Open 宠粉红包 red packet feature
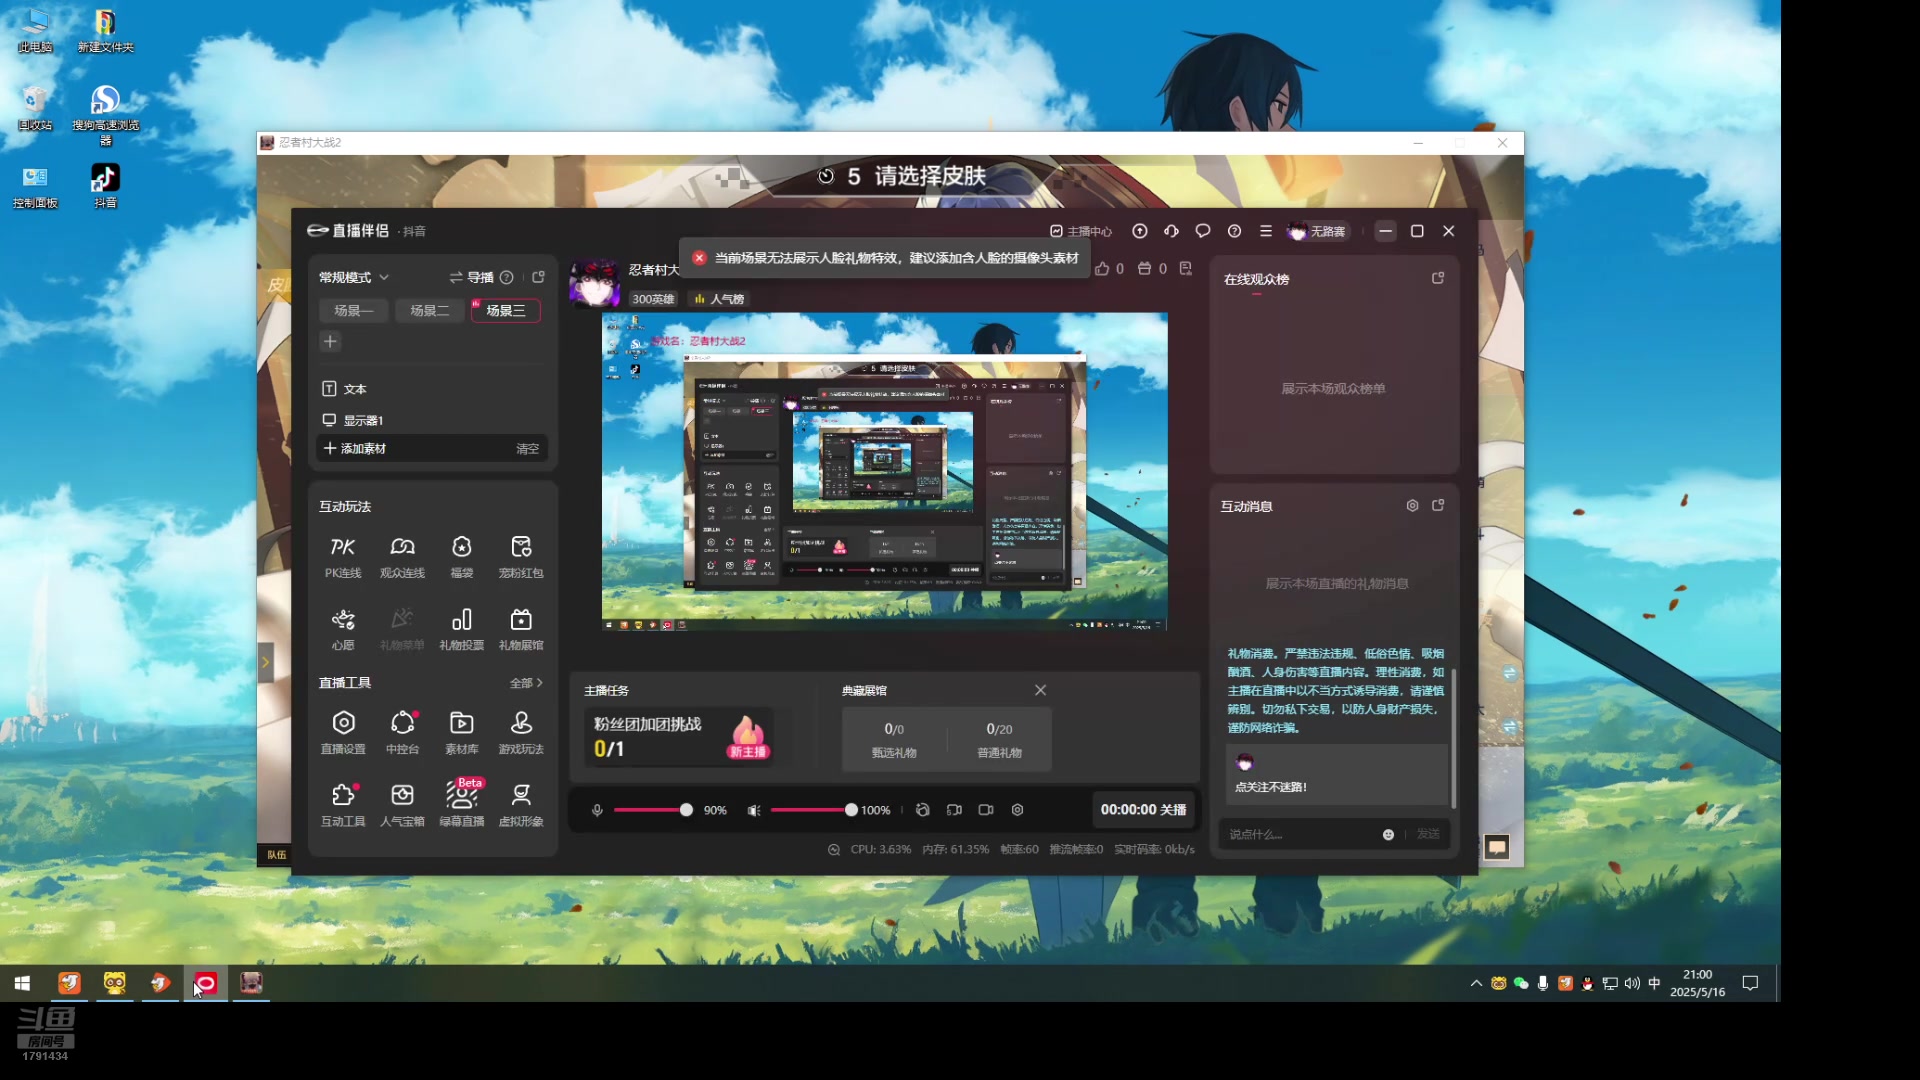 coord(521,557)
